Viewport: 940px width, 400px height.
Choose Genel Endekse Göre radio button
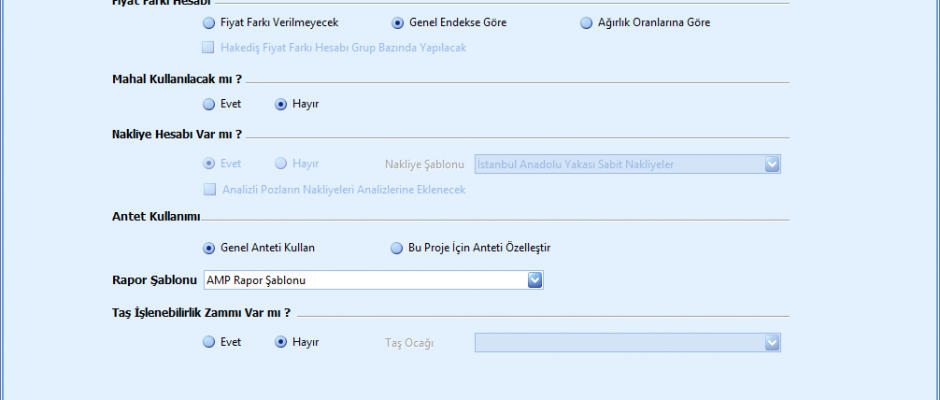point(397,22)
